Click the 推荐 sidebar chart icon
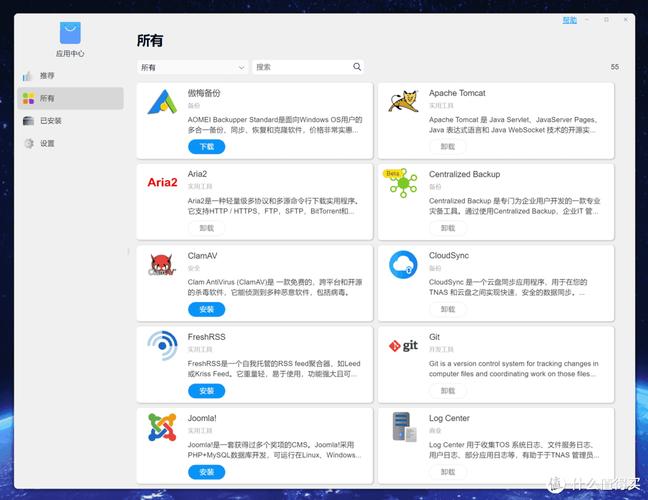This screenshot has width=648, height=500. coord(28,76)
